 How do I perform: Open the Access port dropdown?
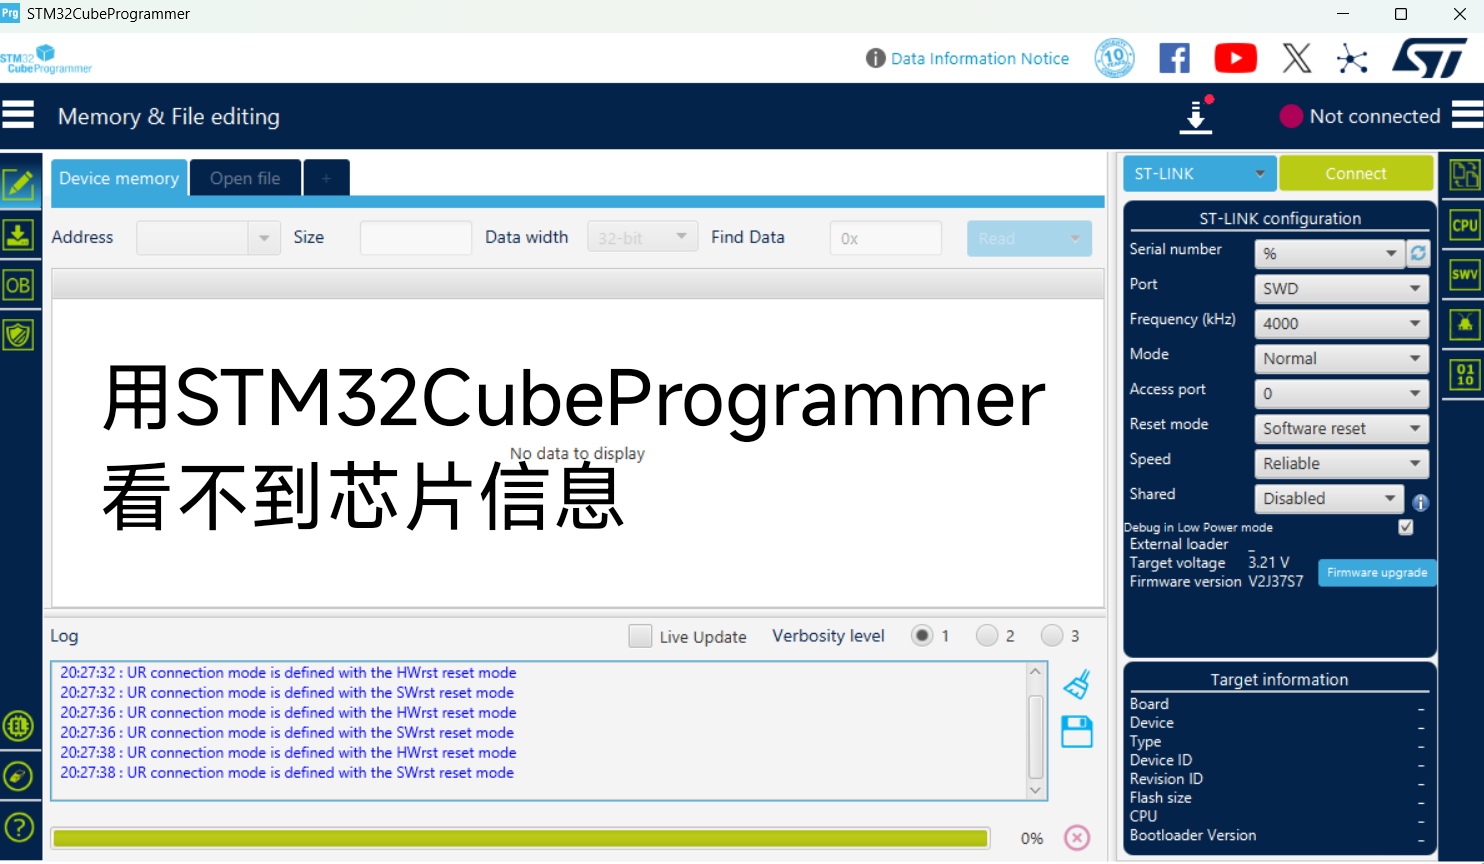click(1341, 394)
